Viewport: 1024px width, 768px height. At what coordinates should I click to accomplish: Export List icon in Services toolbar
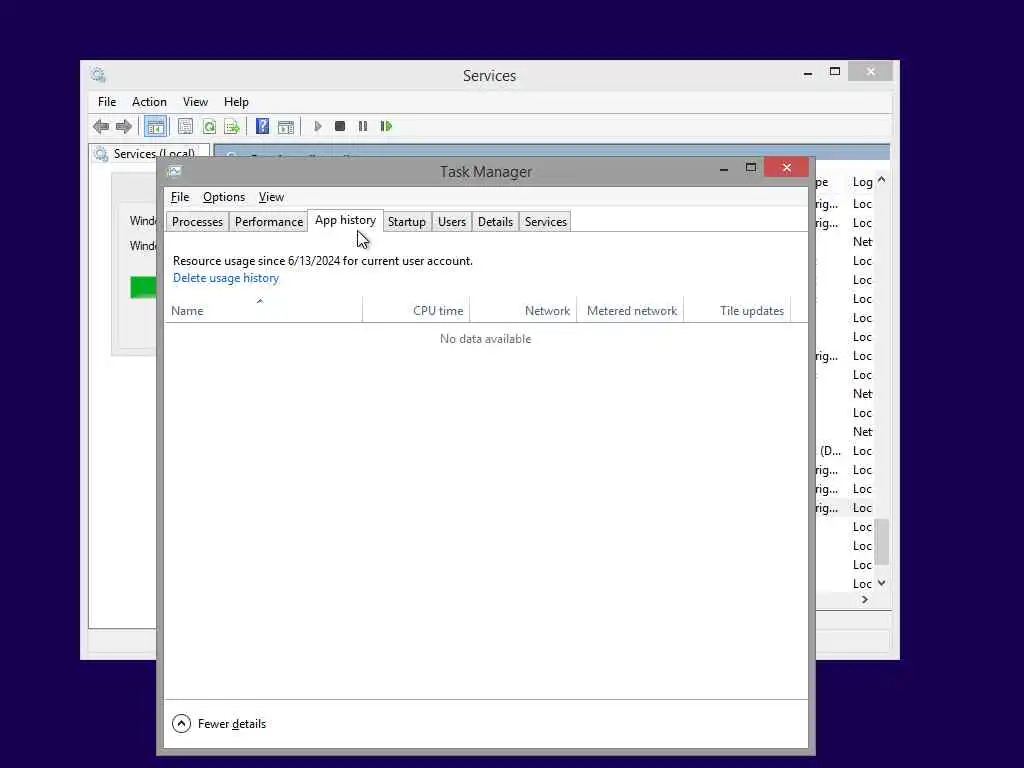point(232,126)
